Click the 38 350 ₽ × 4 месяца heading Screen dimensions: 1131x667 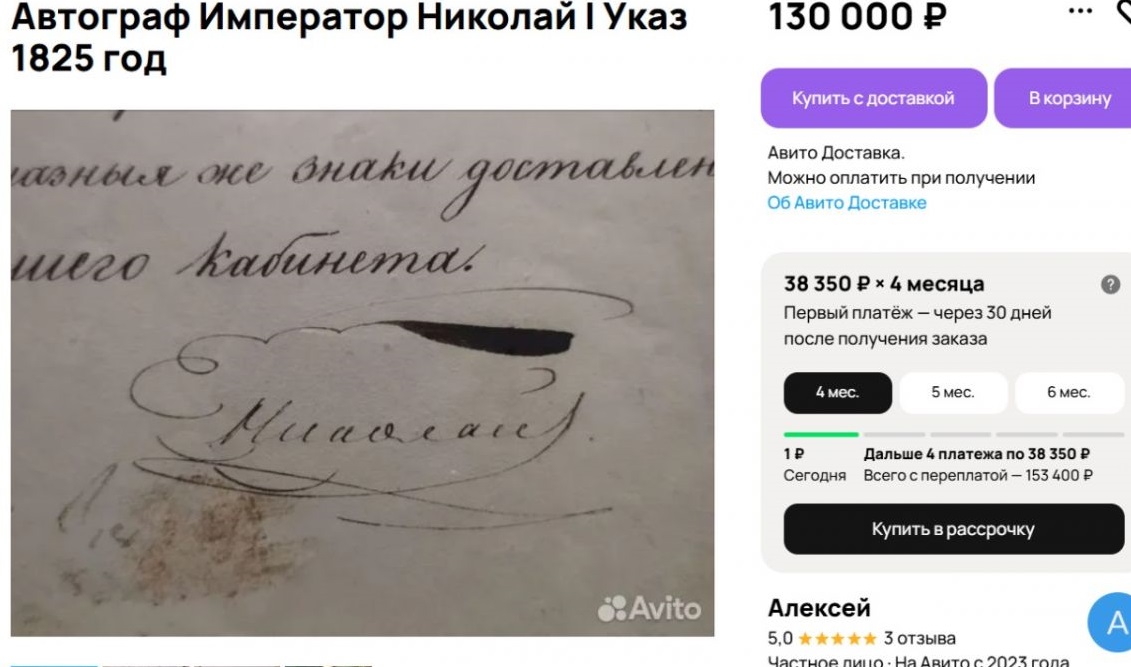(x=884, y=284)
